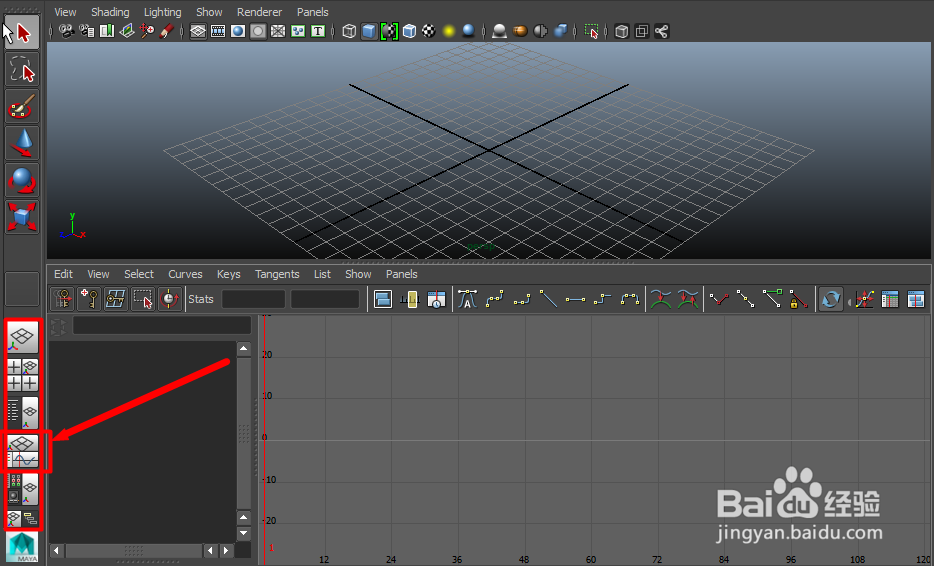The height and width of the screenshot is (566, 934).
Task: Click Lock Tangent Weight icon
Action: [x=799, y=298]
